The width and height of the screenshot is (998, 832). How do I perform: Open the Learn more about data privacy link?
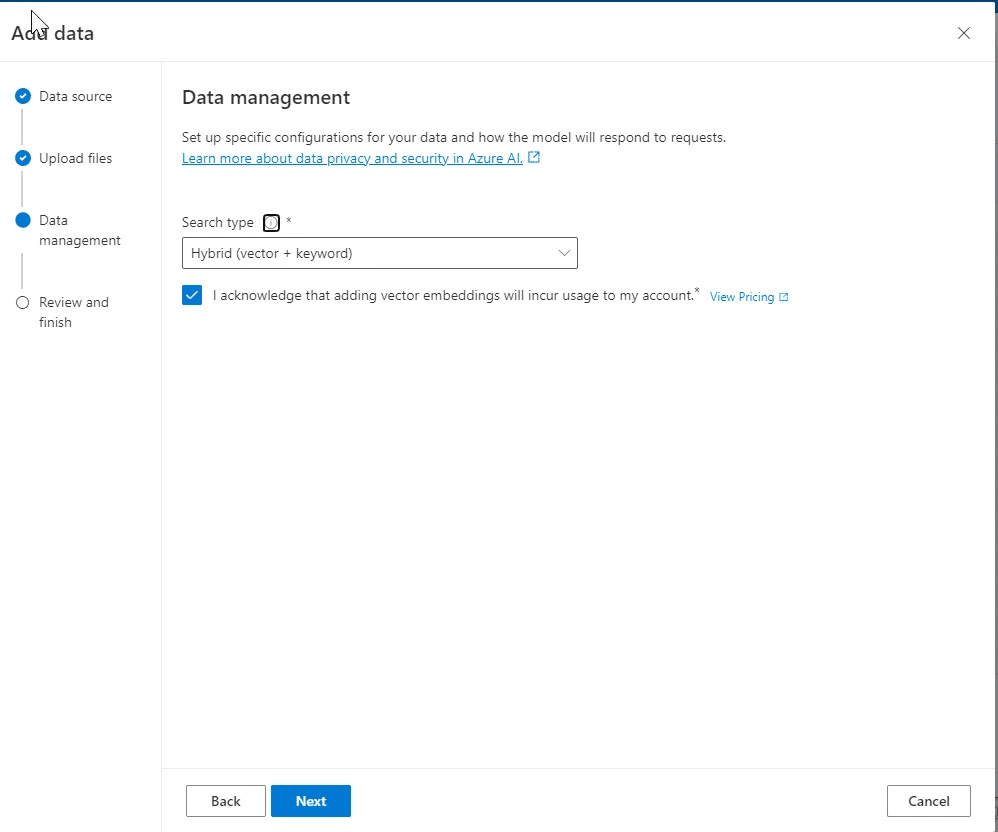(x=352, y=158)
